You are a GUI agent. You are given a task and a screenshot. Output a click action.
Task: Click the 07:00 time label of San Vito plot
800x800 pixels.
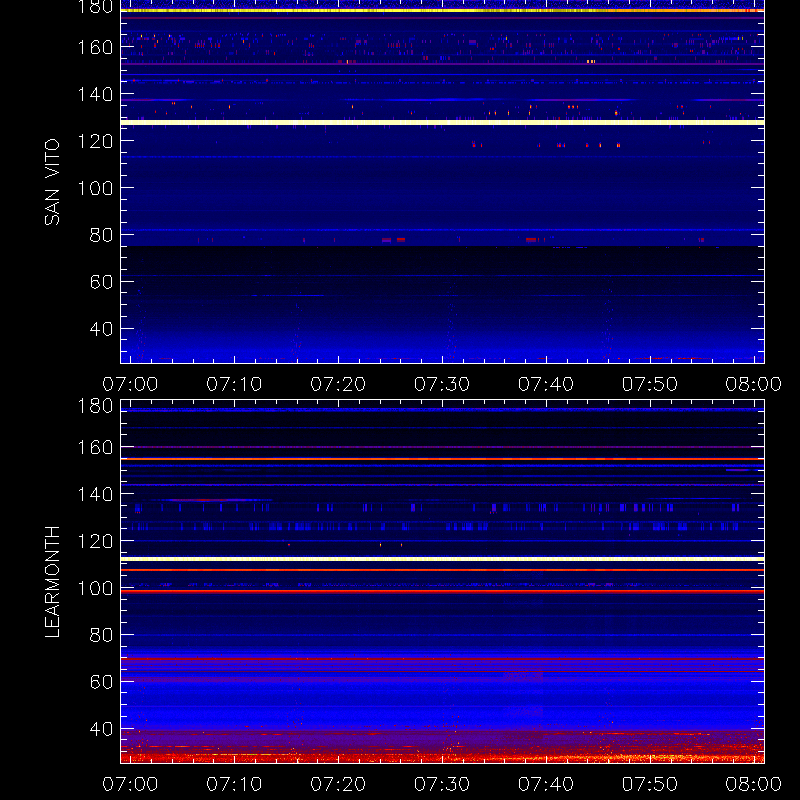coord(130,384)
